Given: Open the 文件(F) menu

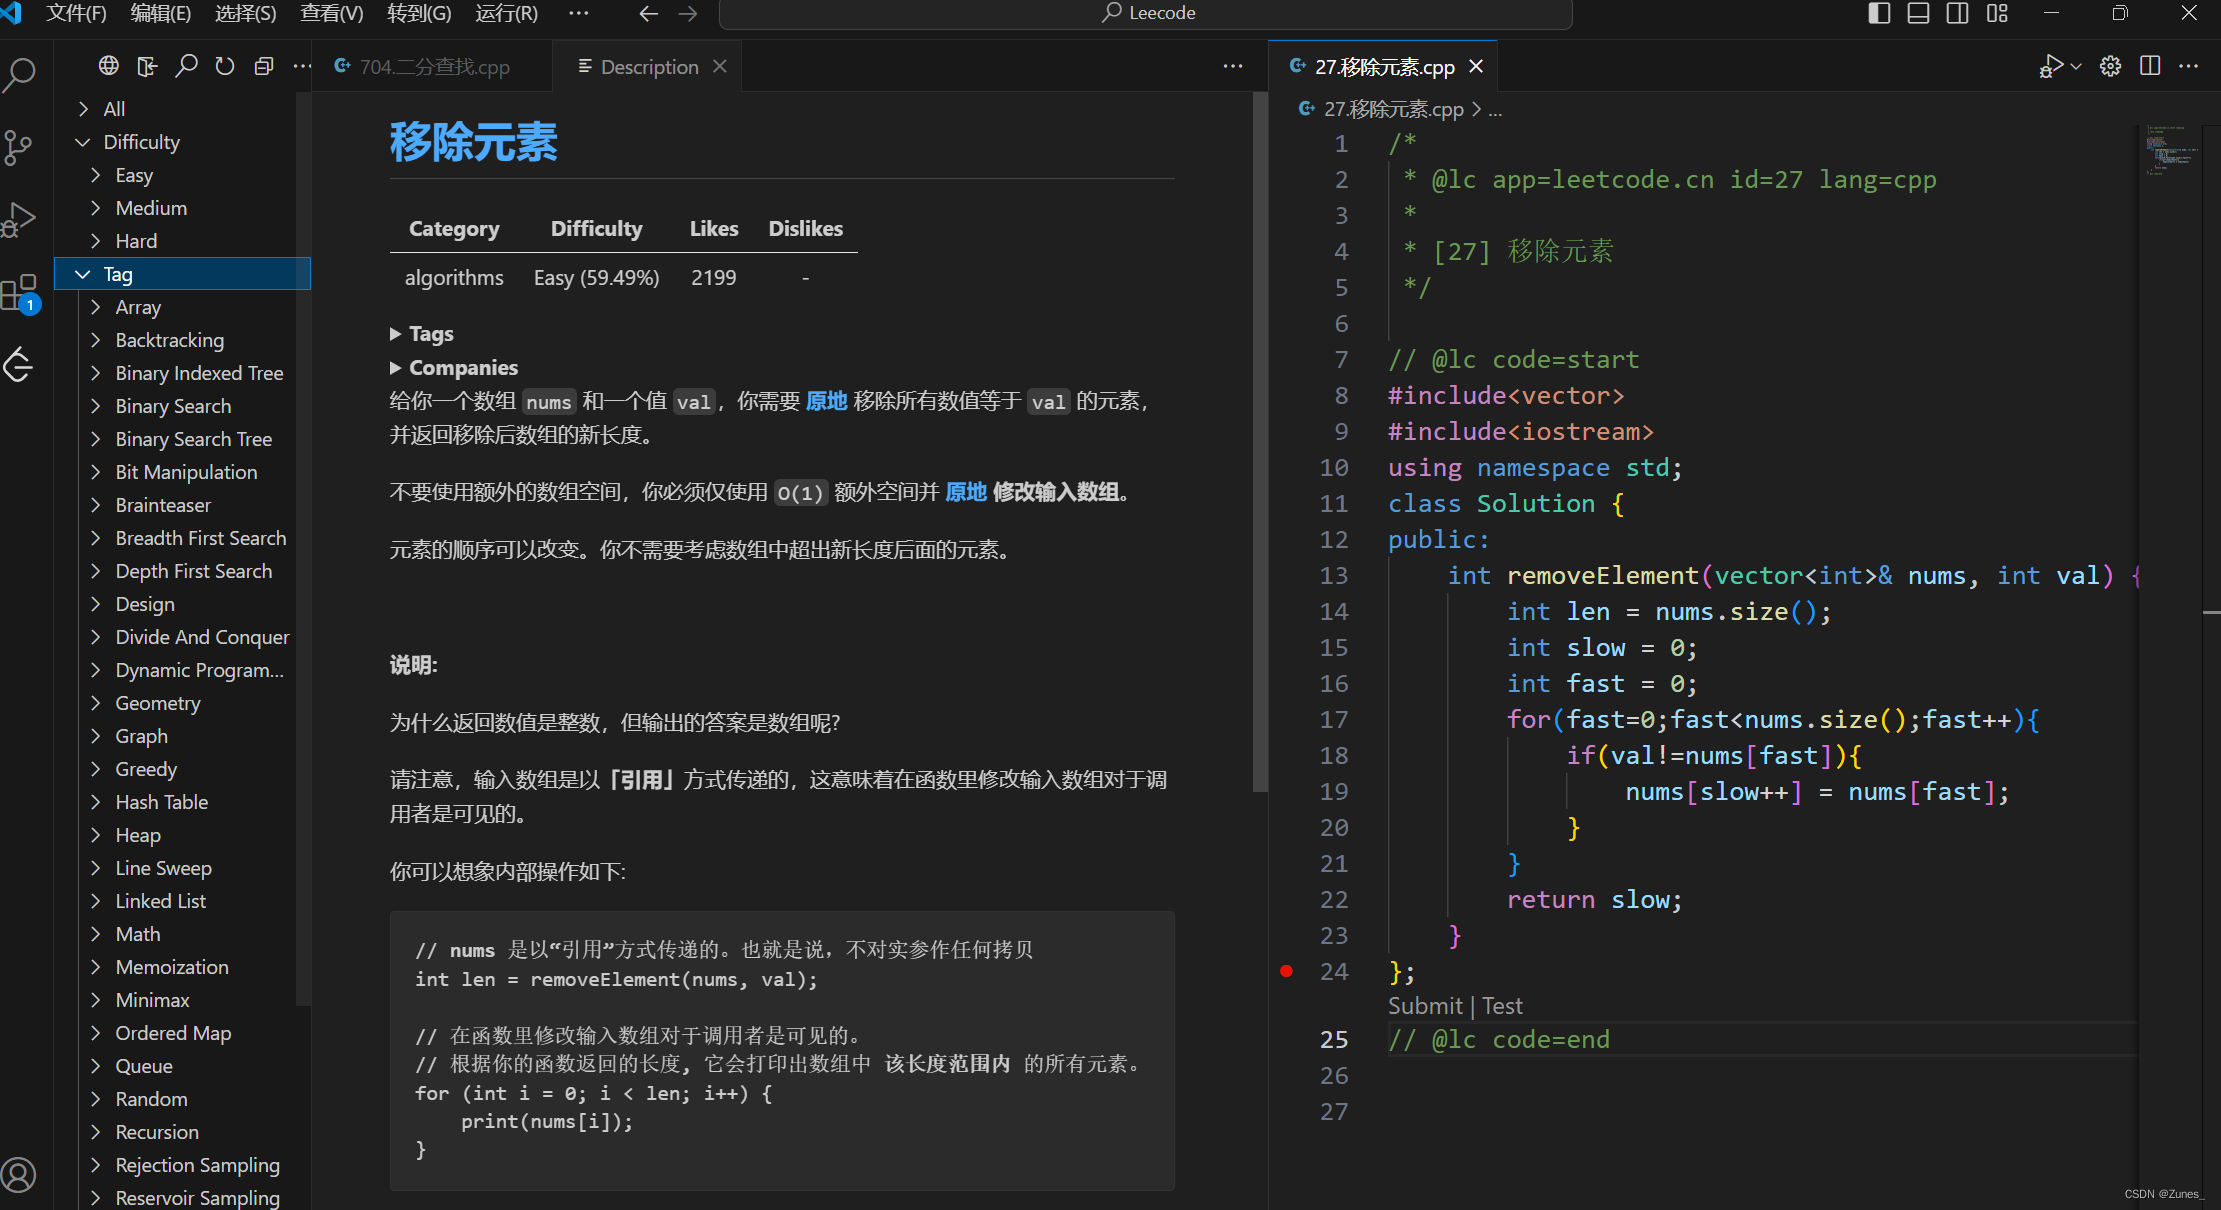Looking at the screenshot, I should [76, 13].
